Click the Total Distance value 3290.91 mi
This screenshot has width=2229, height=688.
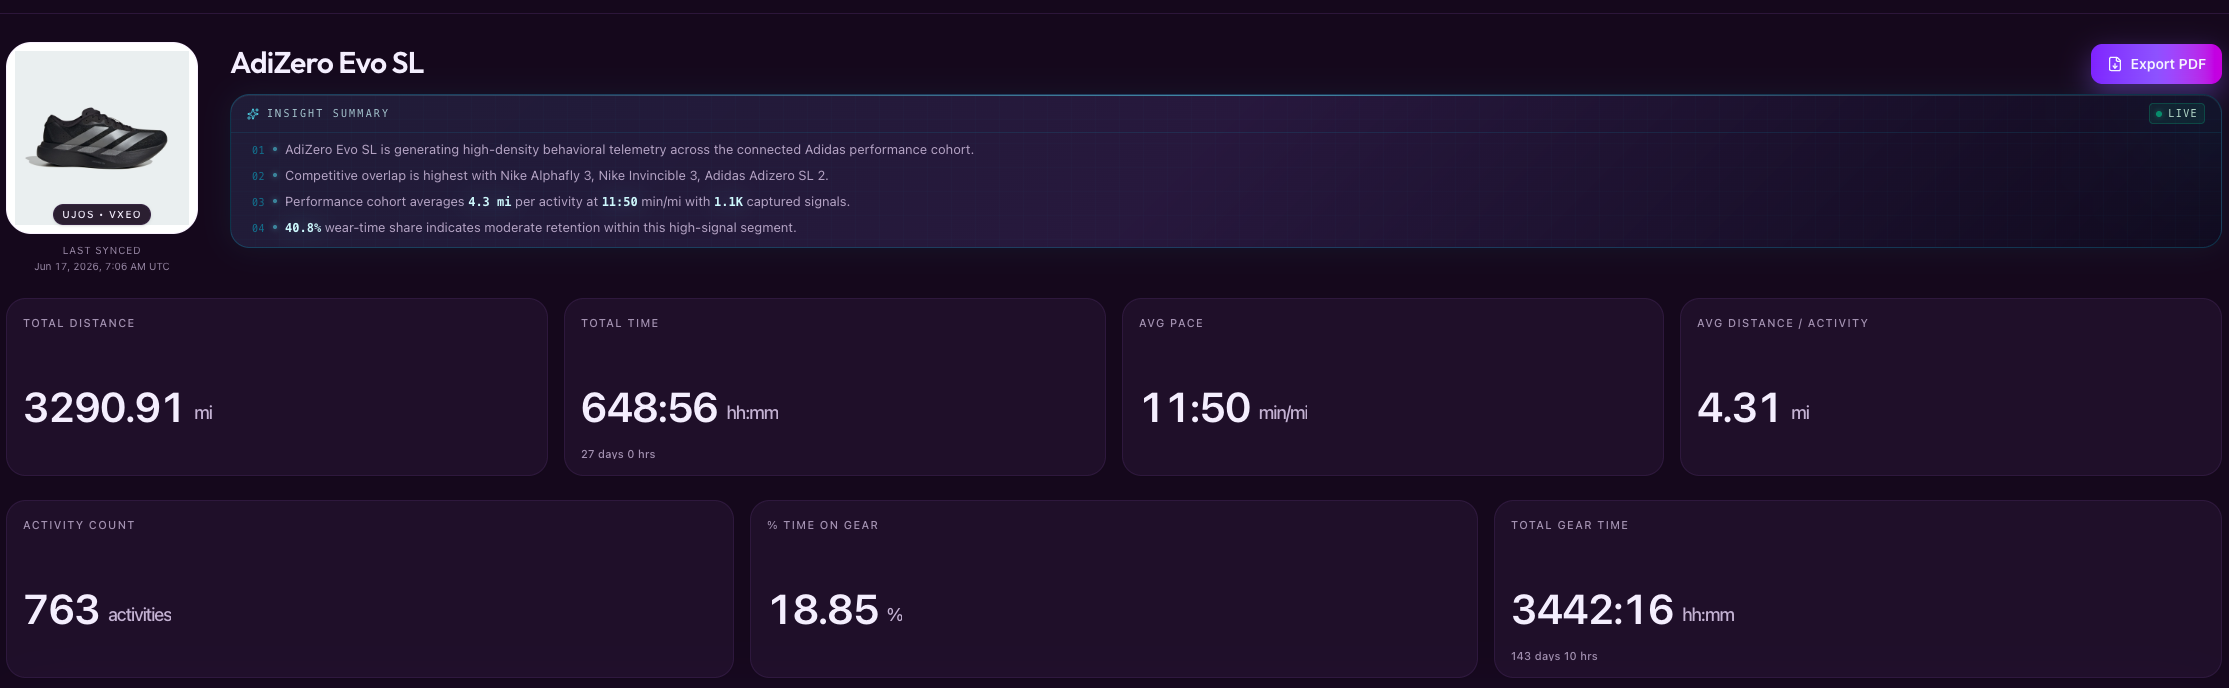coord(118,408)
